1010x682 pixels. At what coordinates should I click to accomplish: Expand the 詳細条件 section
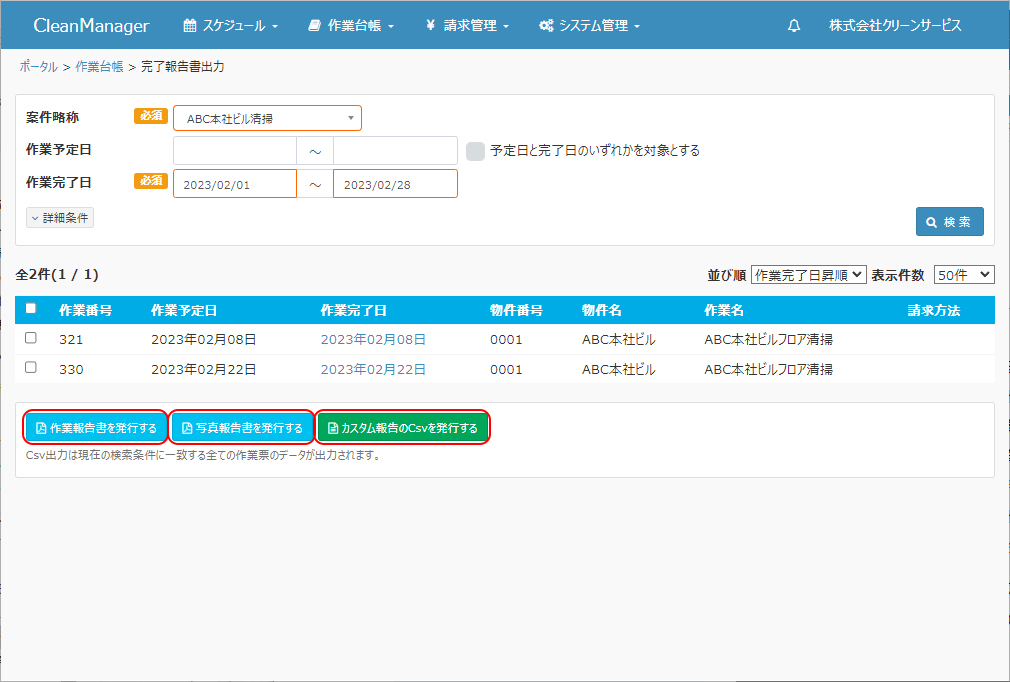click(x=60, y=218)
